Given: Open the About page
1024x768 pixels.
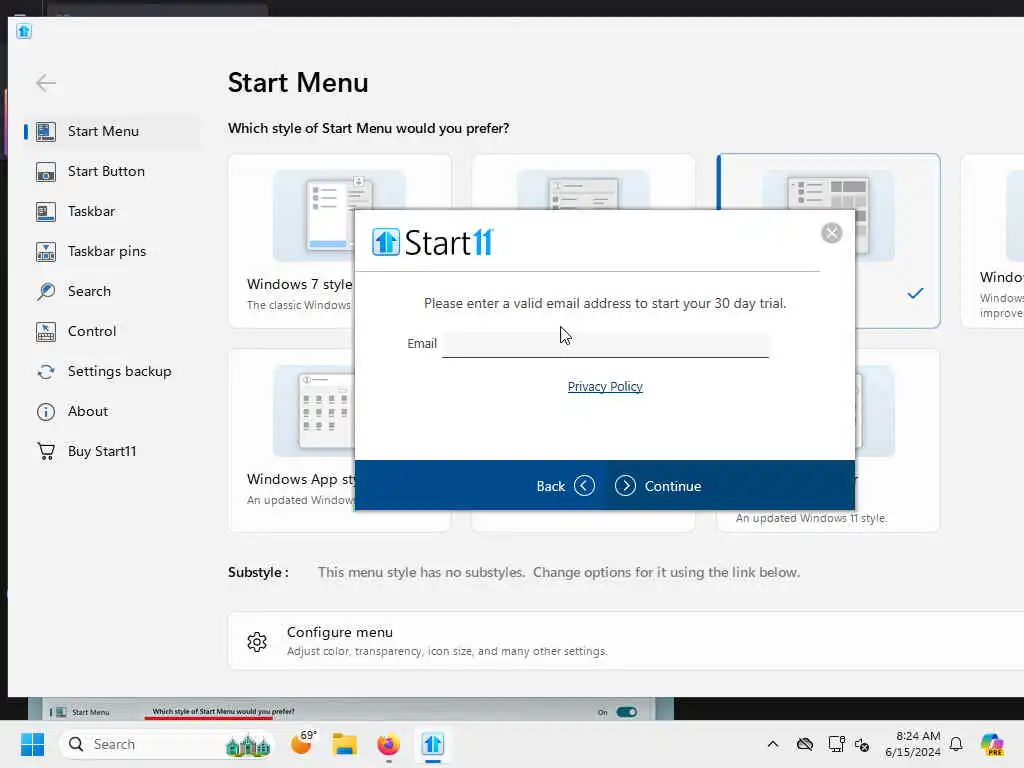Looking at the screenshot, I should 111,411.
